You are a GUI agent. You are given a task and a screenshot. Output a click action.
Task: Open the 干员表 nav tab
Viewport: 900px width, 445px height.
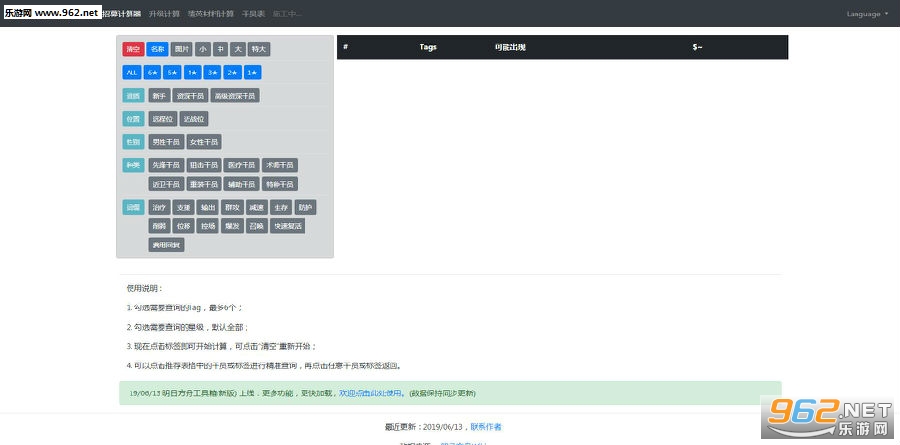(x=253, y=13)
